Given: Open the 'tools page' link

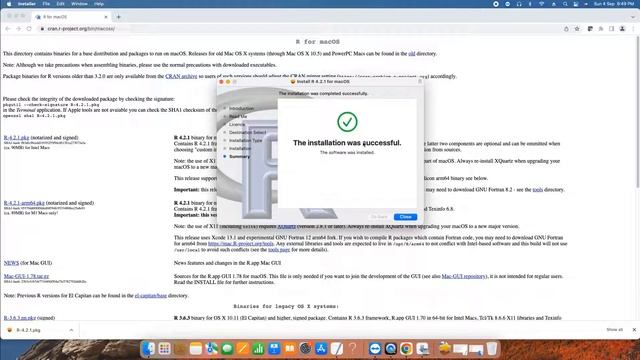Looking at the screenshot, I should coord(279,249).
